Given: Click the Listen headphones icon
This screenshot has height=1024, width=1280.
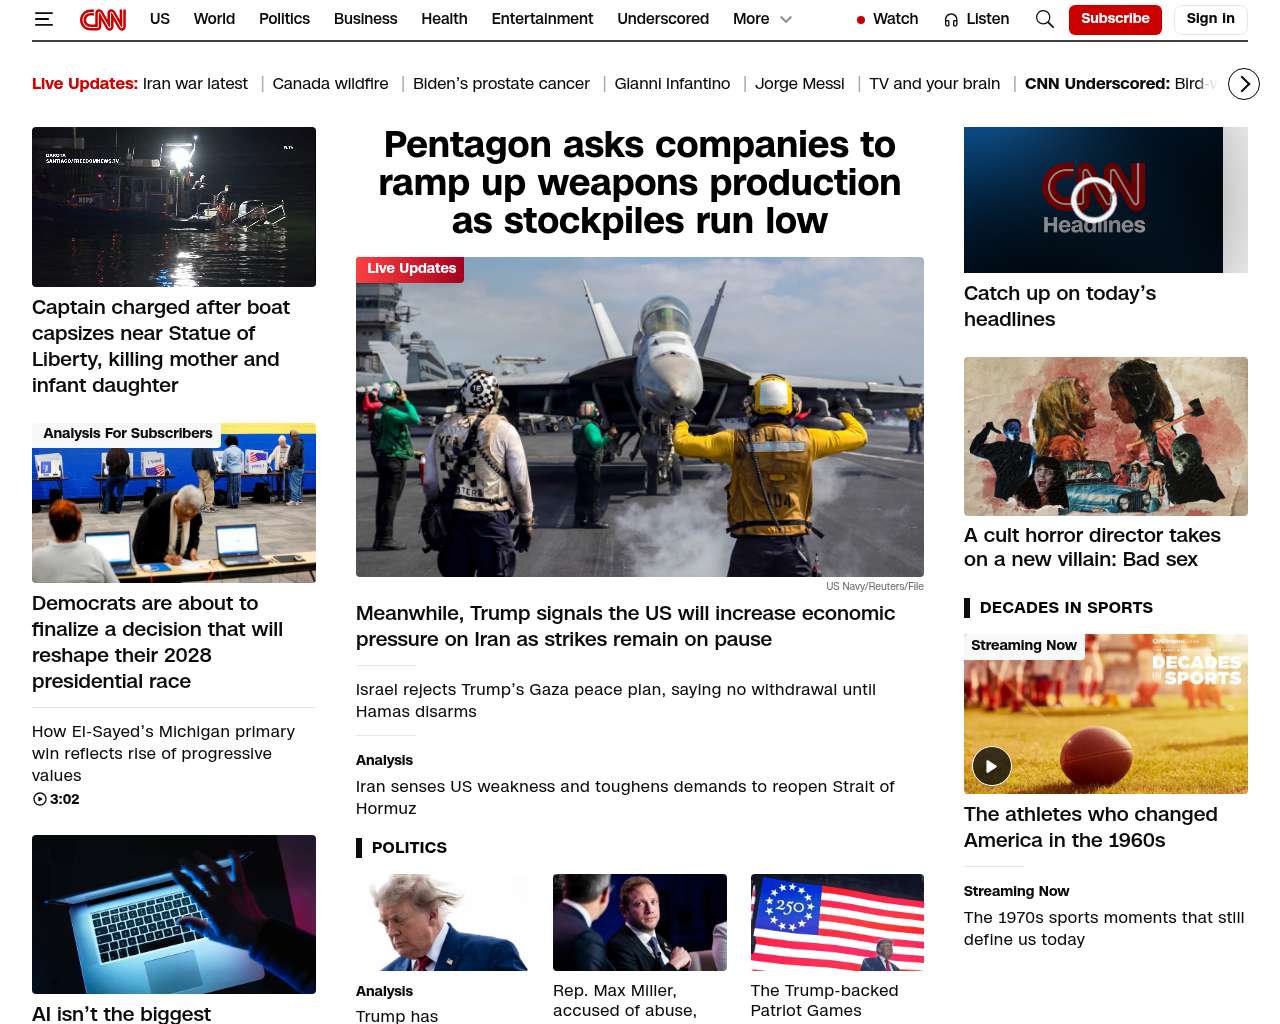Looking at the screenshot, I should [951, 20].
